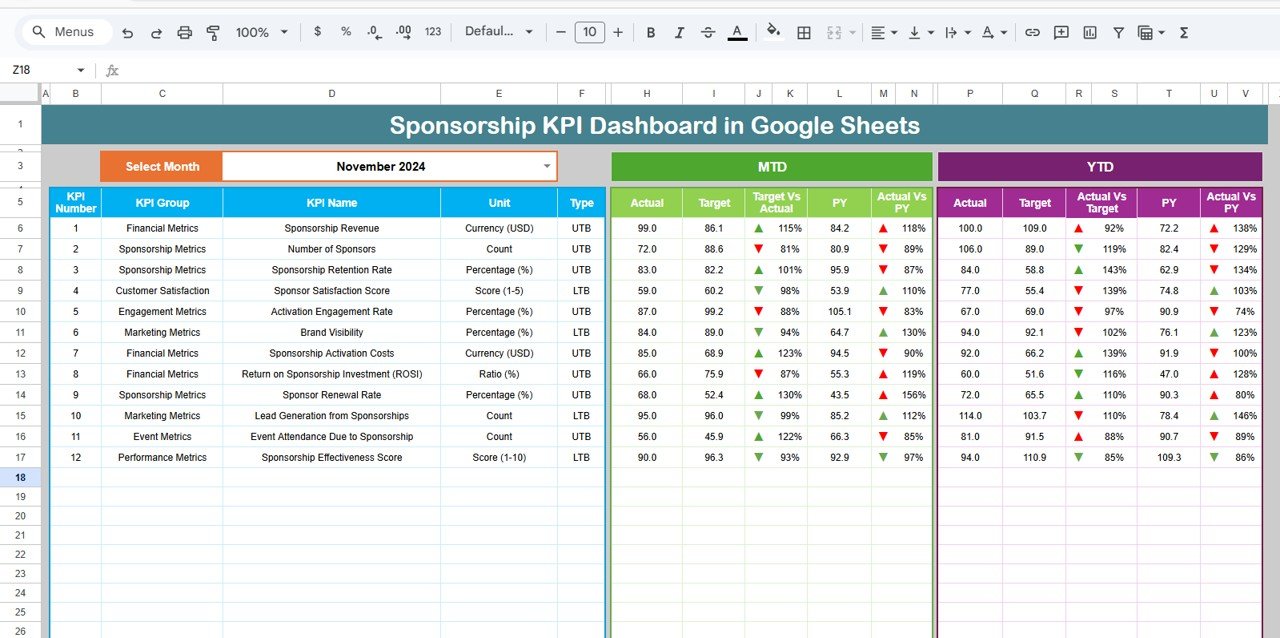Open the font selection dropdown
The height and width of the screenshot is (638, 1280).
(499, 31)
